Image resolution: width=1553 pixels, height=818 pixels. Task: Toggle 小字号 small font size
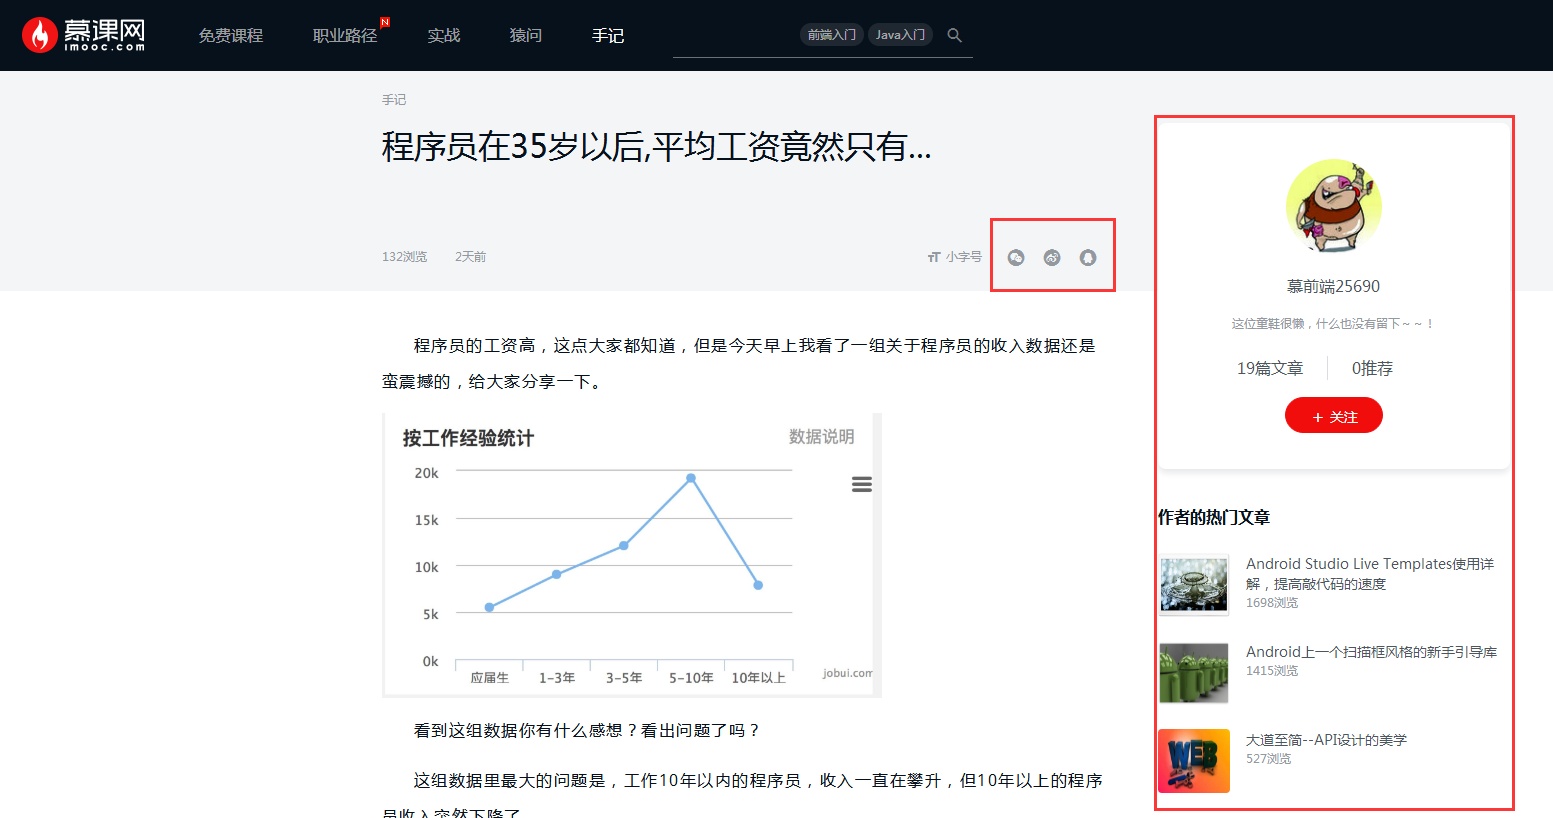pyautogui.click(x=954, y=256)
